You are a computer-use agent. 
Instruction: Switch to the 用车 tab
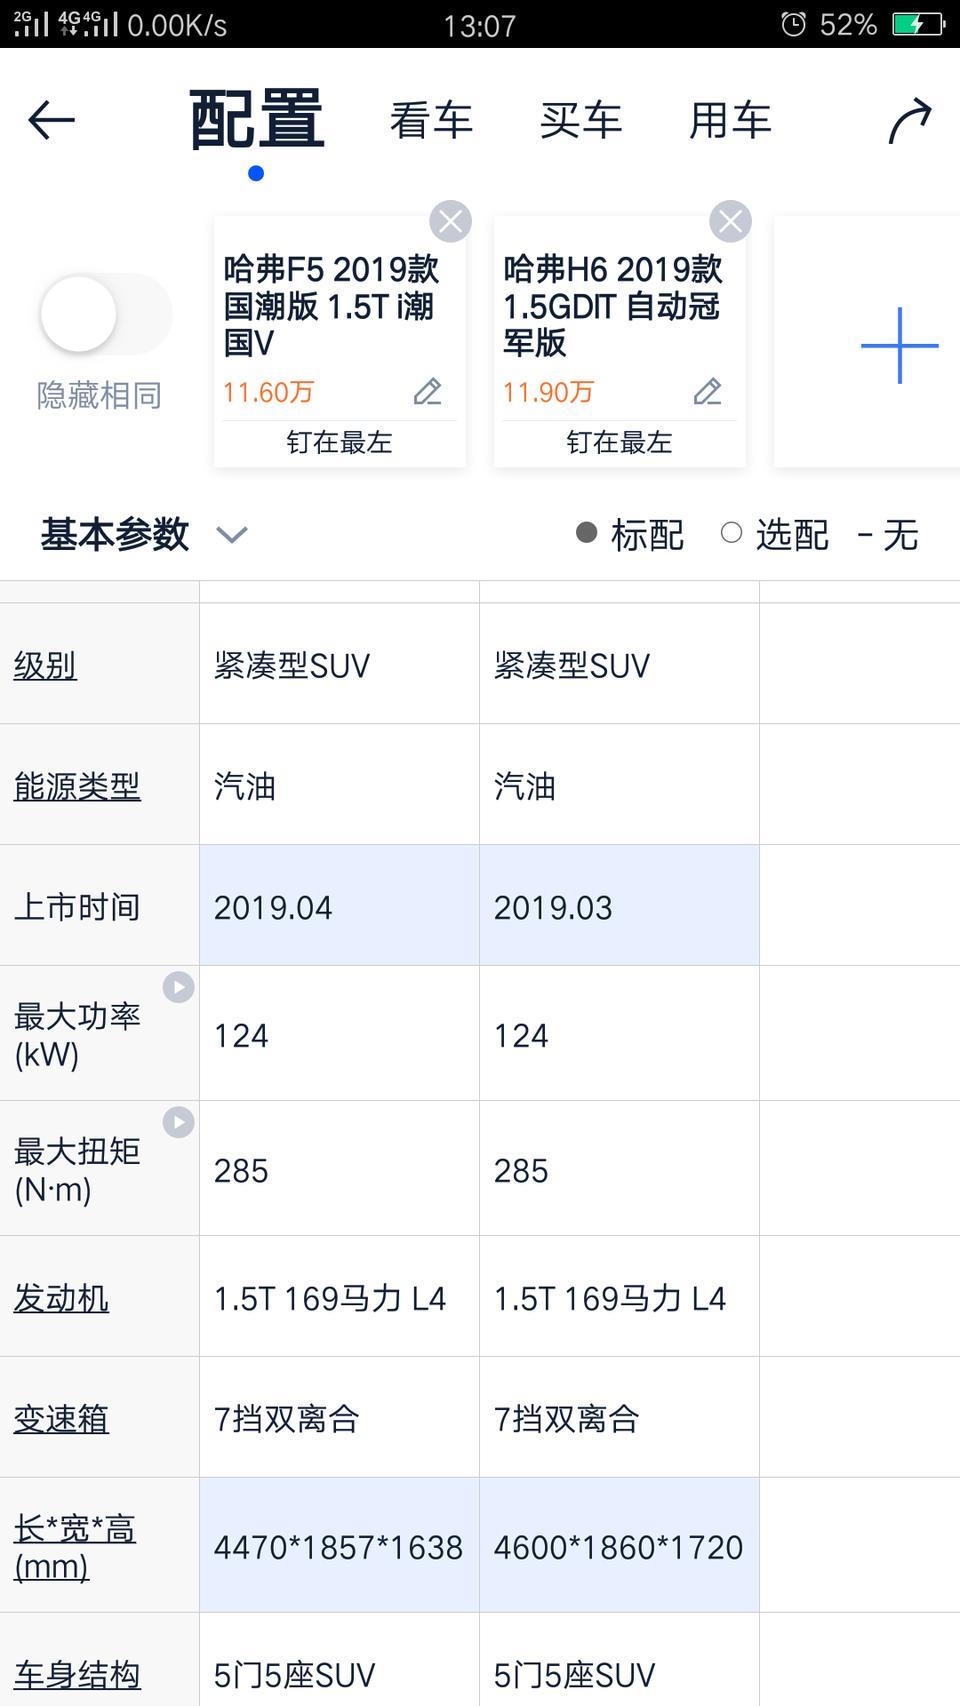point(730,121)
